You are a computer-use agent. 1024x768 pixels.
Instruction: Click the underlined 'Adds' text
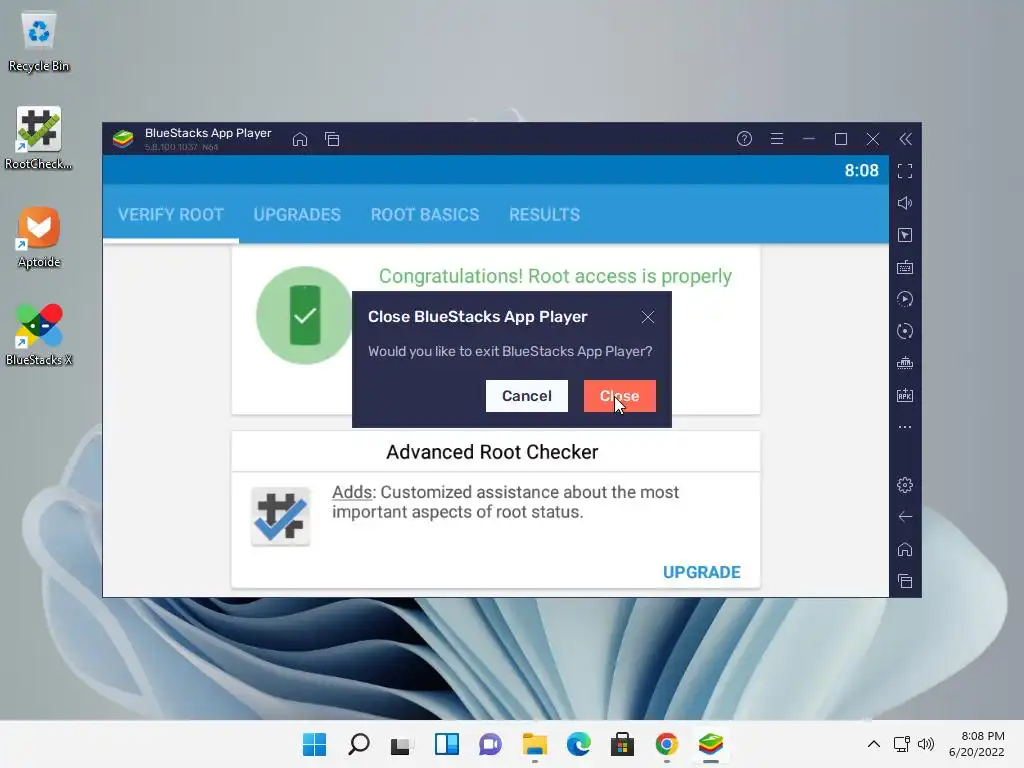click(x=352, y=492)
